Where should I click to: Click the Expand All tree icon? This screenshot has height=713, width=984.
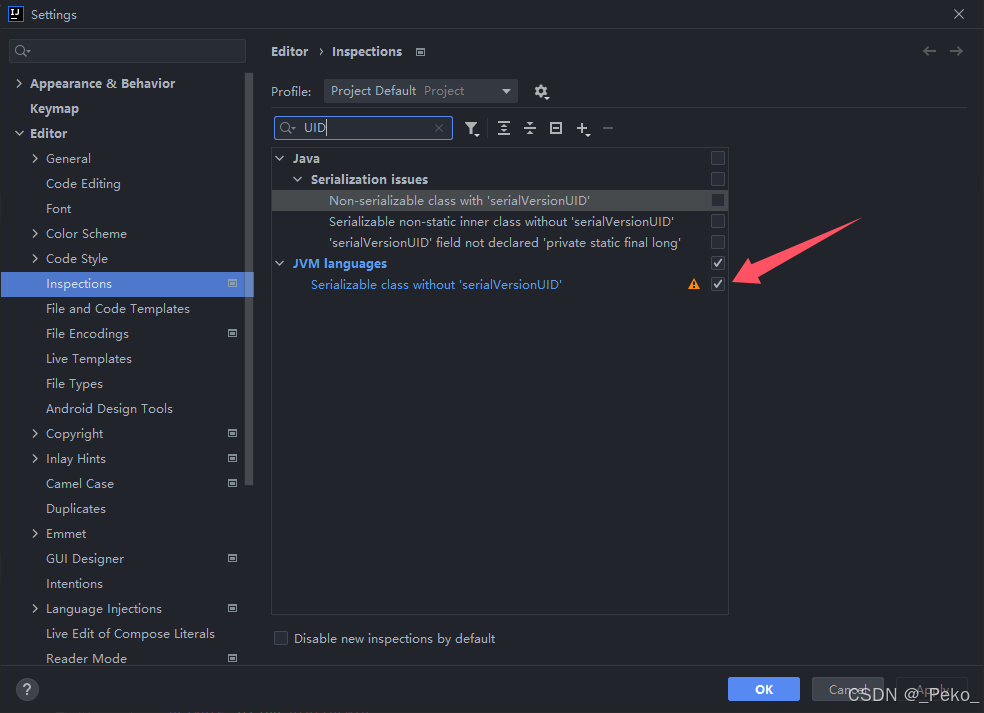click(x=504, y=128)
